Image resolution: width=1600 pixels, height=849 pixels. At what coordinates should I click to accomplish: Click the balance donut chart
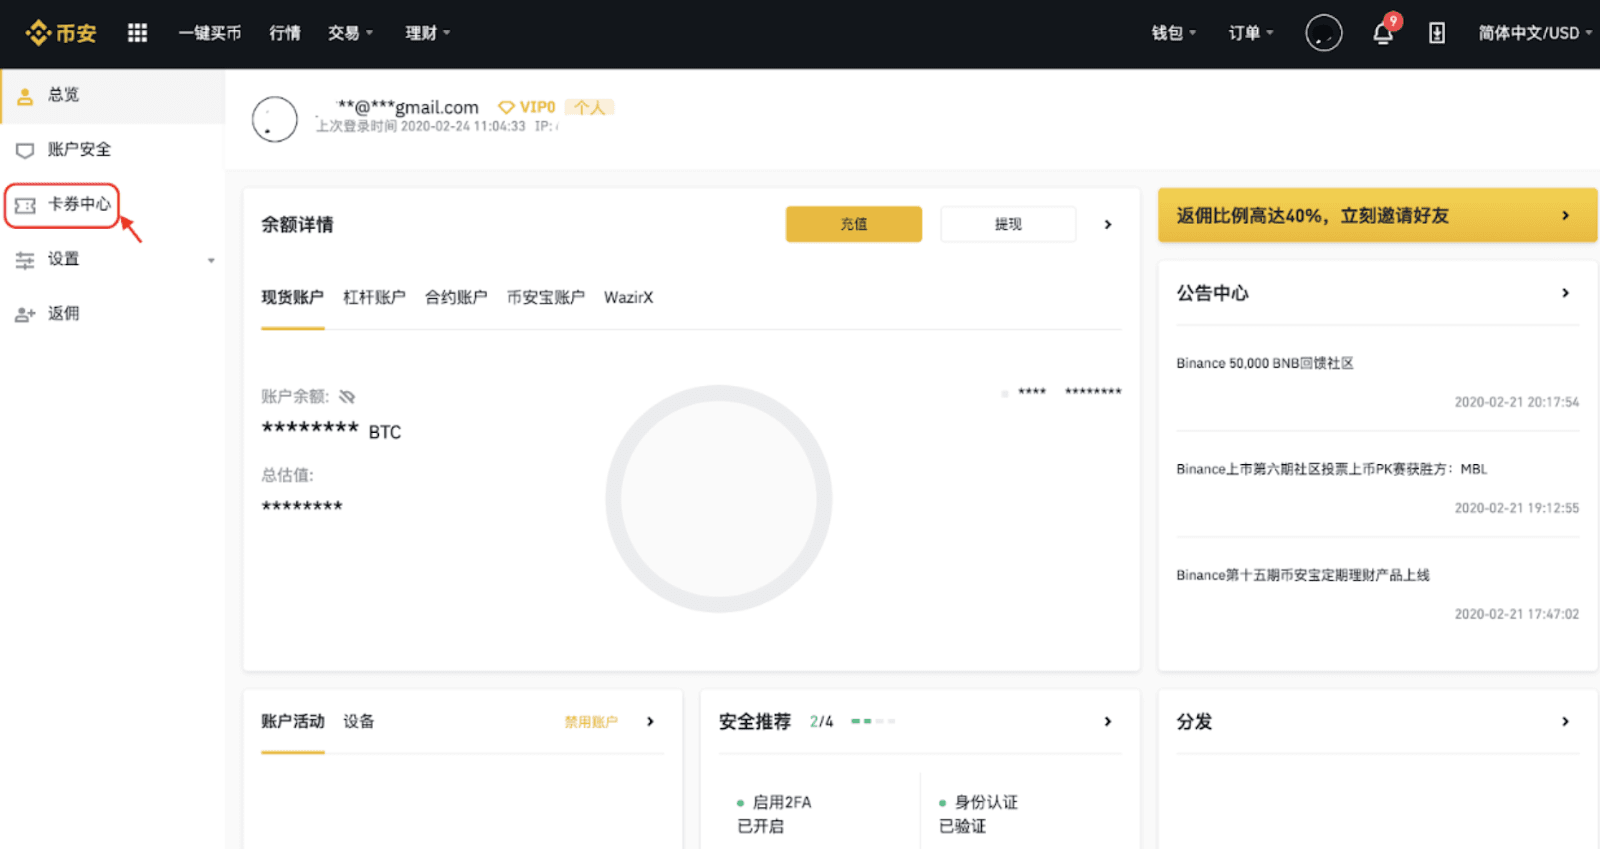718,498
